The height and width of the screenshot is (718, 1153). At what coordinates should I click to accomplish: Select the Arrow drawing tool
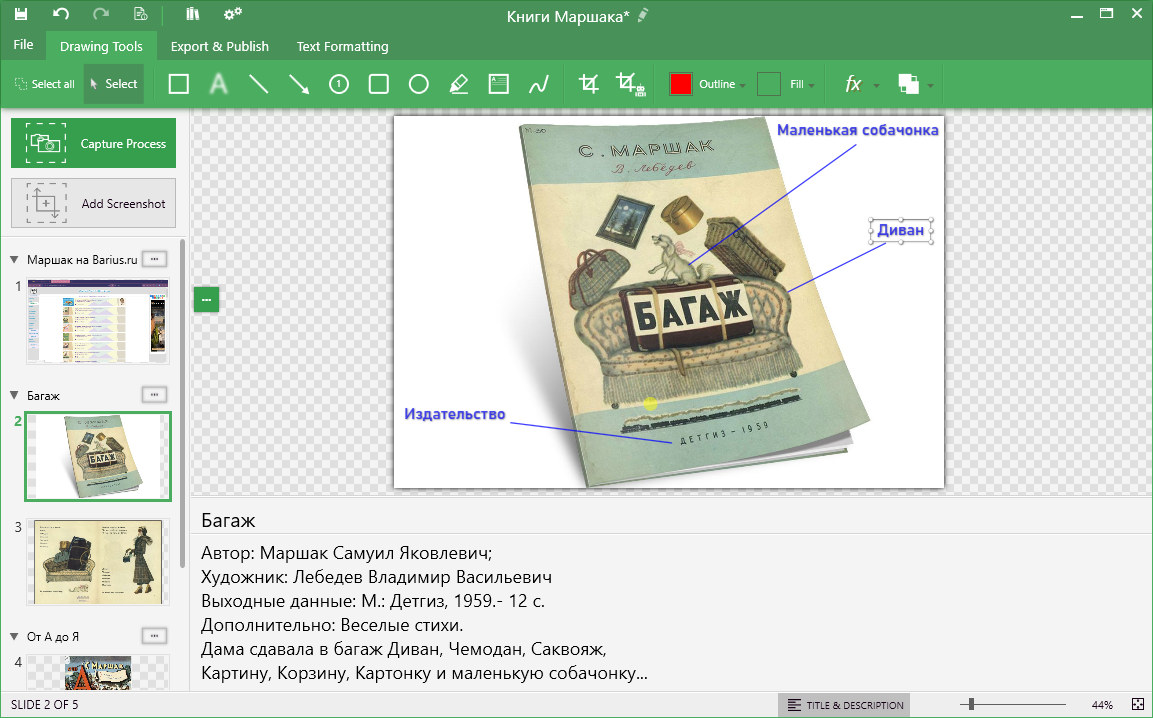click(299, 84)
